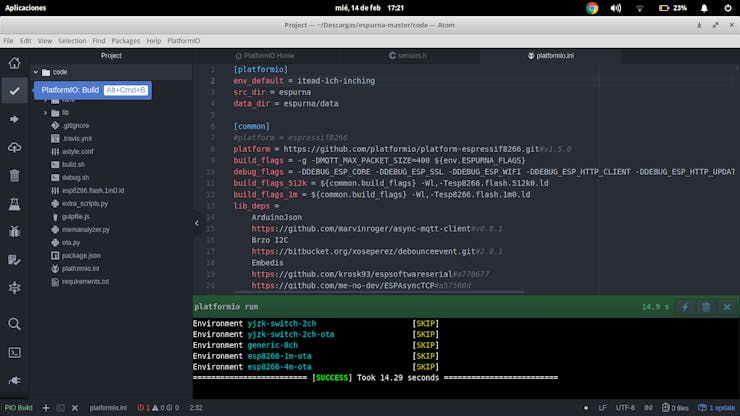740x416 pixels.
Task: Open the debug bug icon in sidebar
Action: [x=14, y=232]
